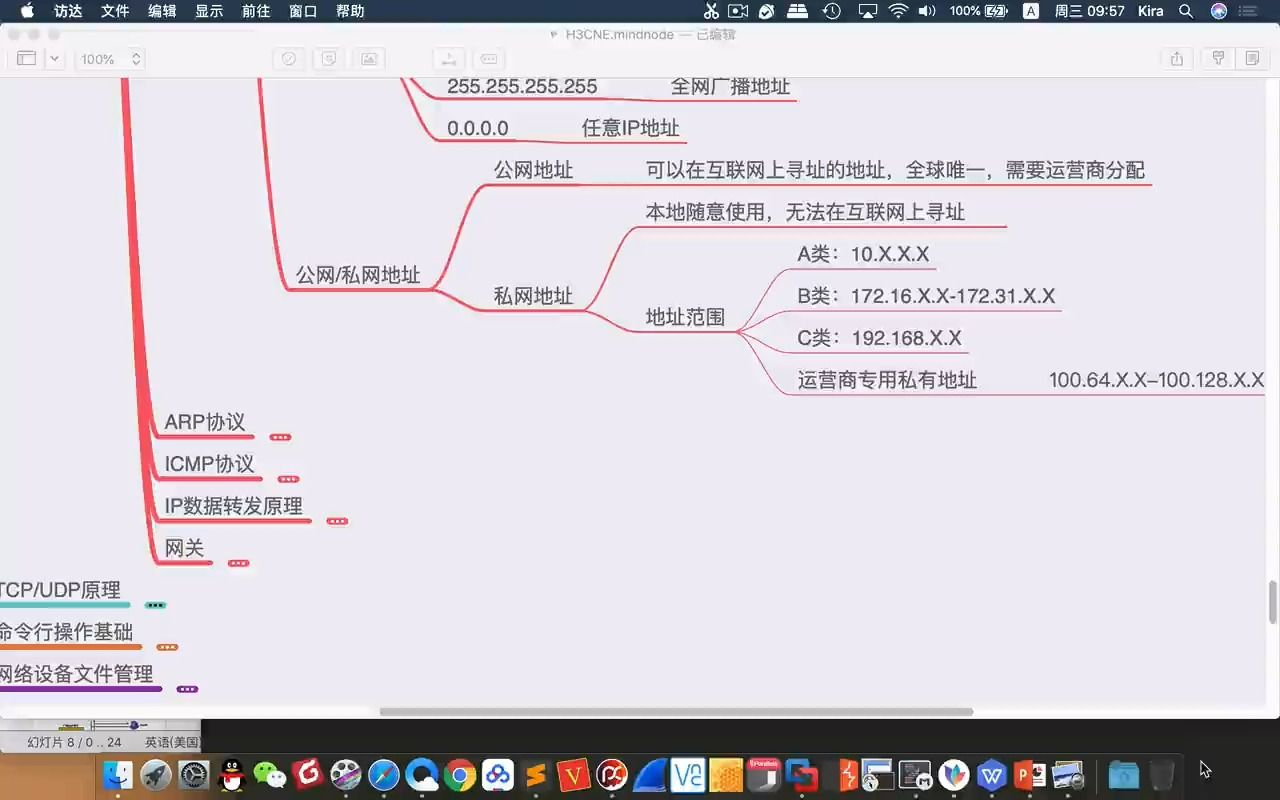Select the 100.64.X.X–100.128.X.X node
This screenshot has width=1280, height=800.
(1157, 380)
